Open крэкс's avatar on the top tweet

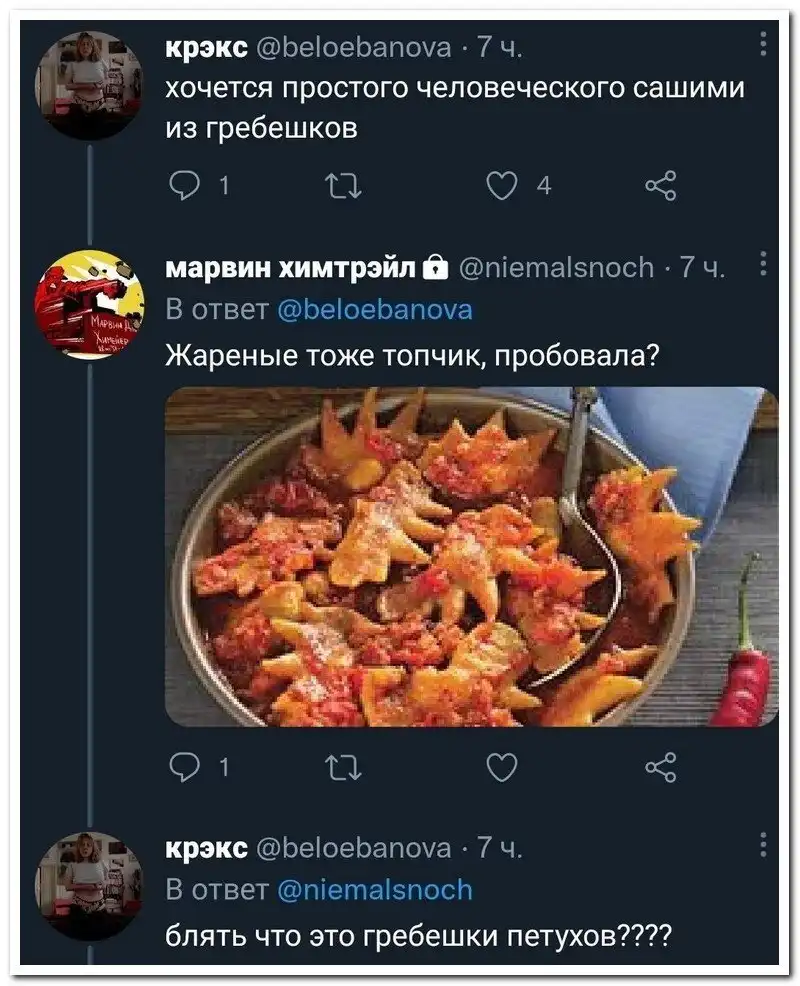(89, 85)
